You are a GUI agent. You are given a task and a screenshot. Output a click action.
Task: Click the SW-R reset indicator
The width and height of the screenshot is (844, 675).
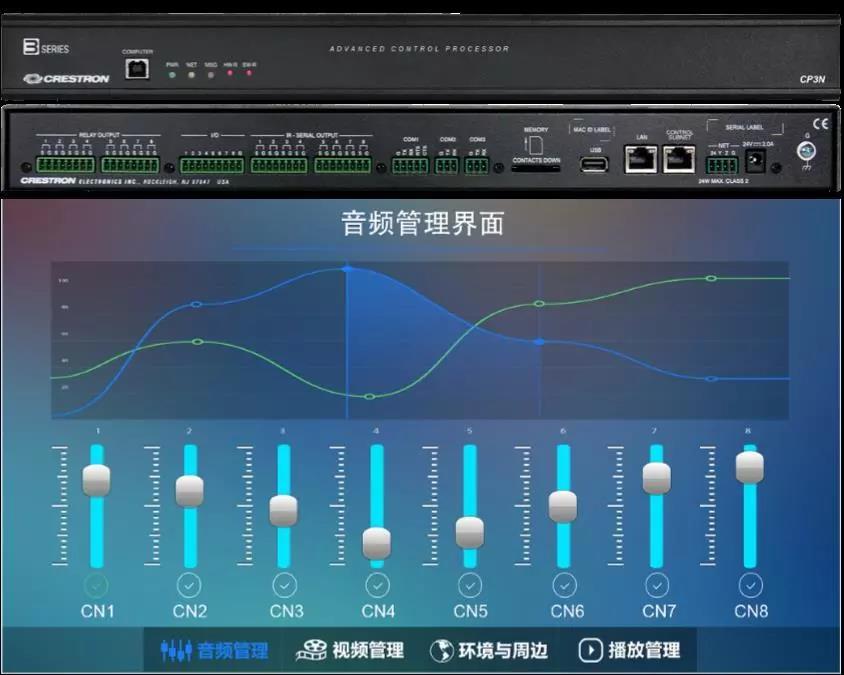click(x=249, y=73)
